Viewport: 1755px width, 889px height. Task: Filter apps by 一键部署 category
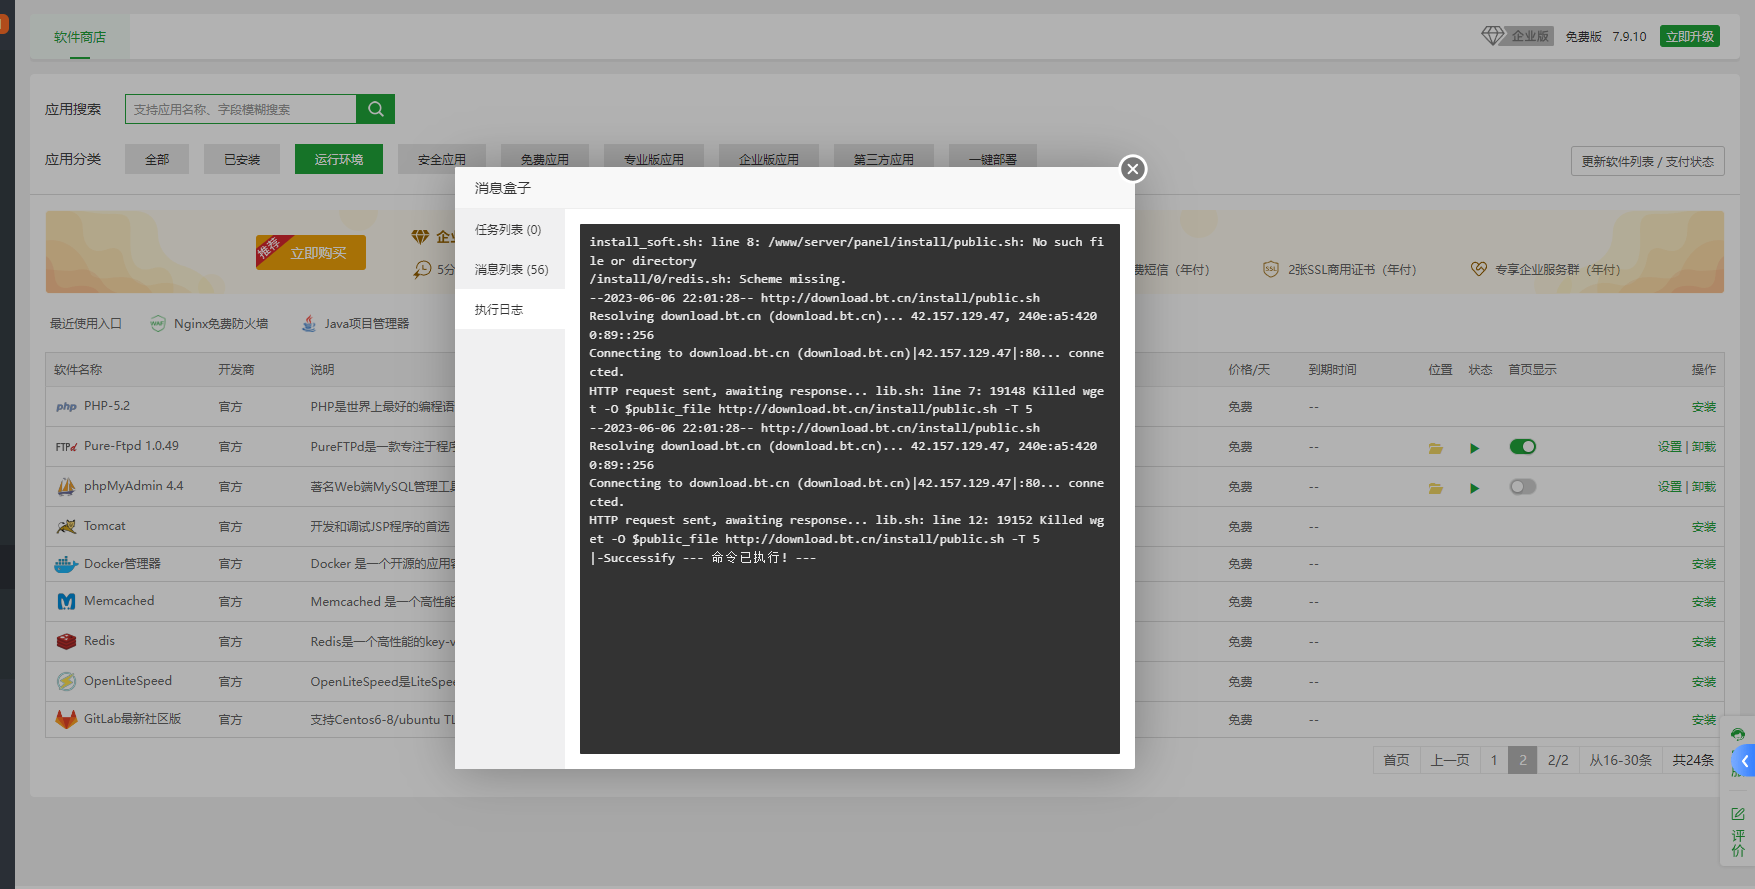[993, 158]
